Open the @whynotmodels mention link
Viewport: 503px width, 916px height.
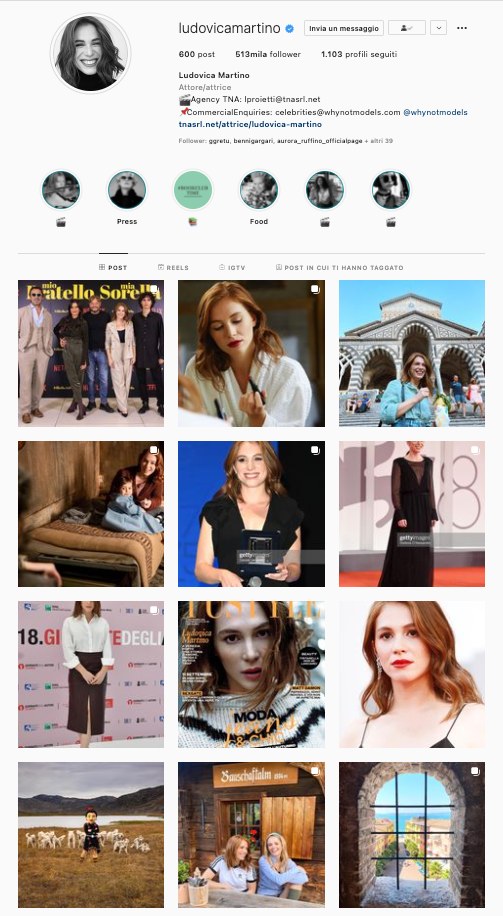pyautogui.click(x=435, y=112)
